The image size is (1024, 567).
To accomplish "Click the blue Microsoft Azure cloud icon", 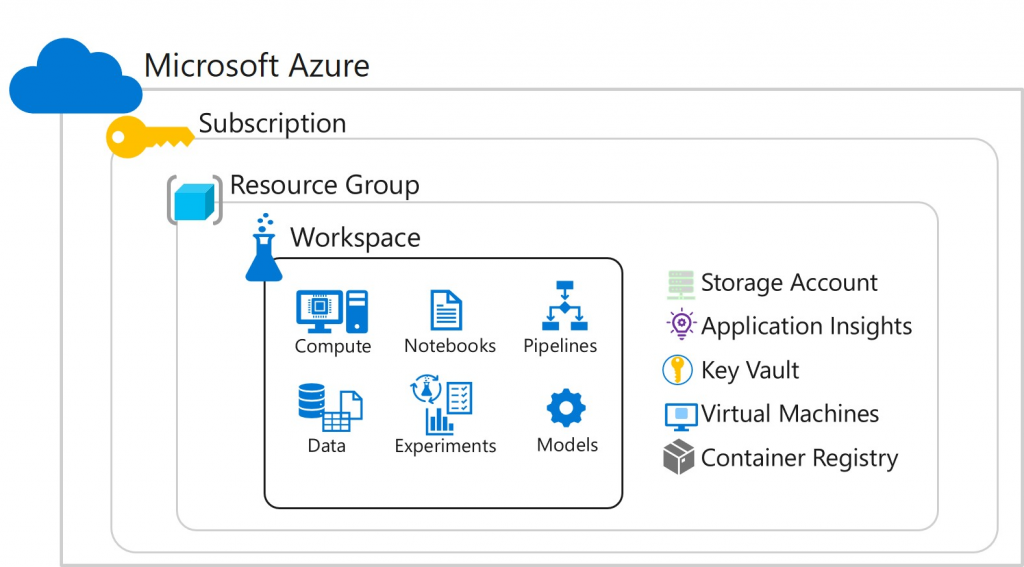I will pyautogui.click(x=75, y=77).
